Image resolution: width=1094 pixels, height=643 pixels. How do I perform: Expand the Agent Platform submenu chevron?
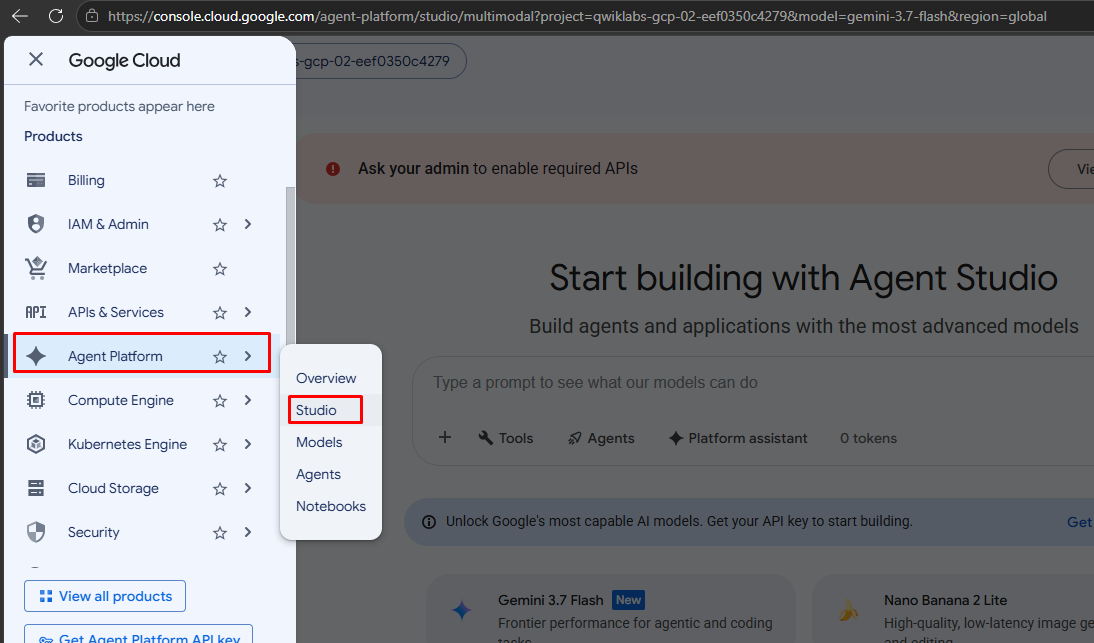pos(248,356)
